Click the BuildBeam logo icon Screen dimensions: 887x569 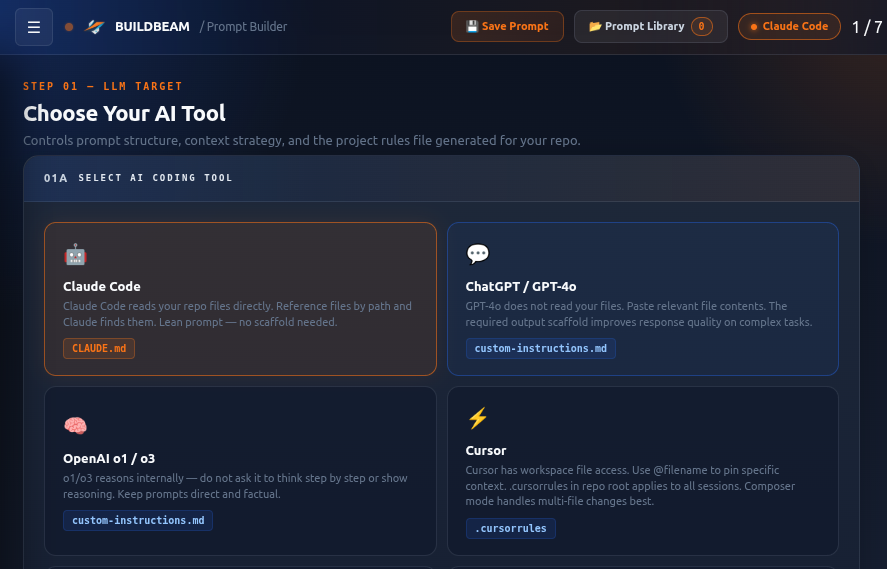click(x=94, y=27)
